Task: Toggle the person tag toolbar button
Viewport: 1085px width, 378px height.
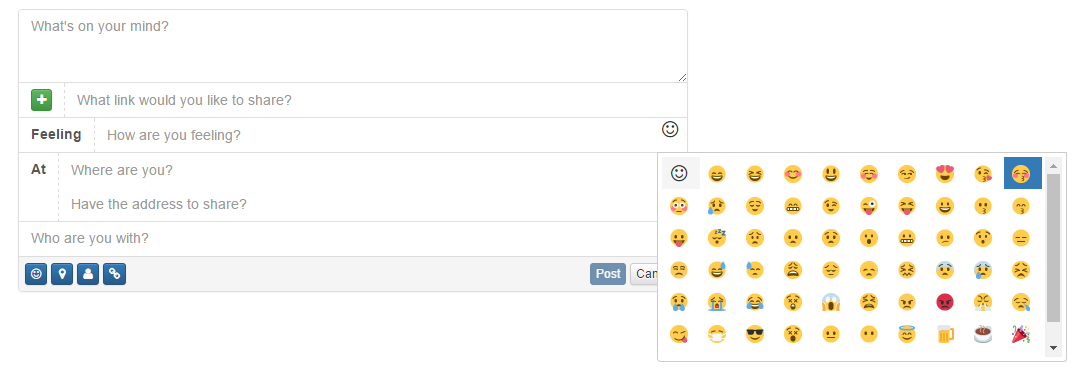Action: (x=88, y=274)
